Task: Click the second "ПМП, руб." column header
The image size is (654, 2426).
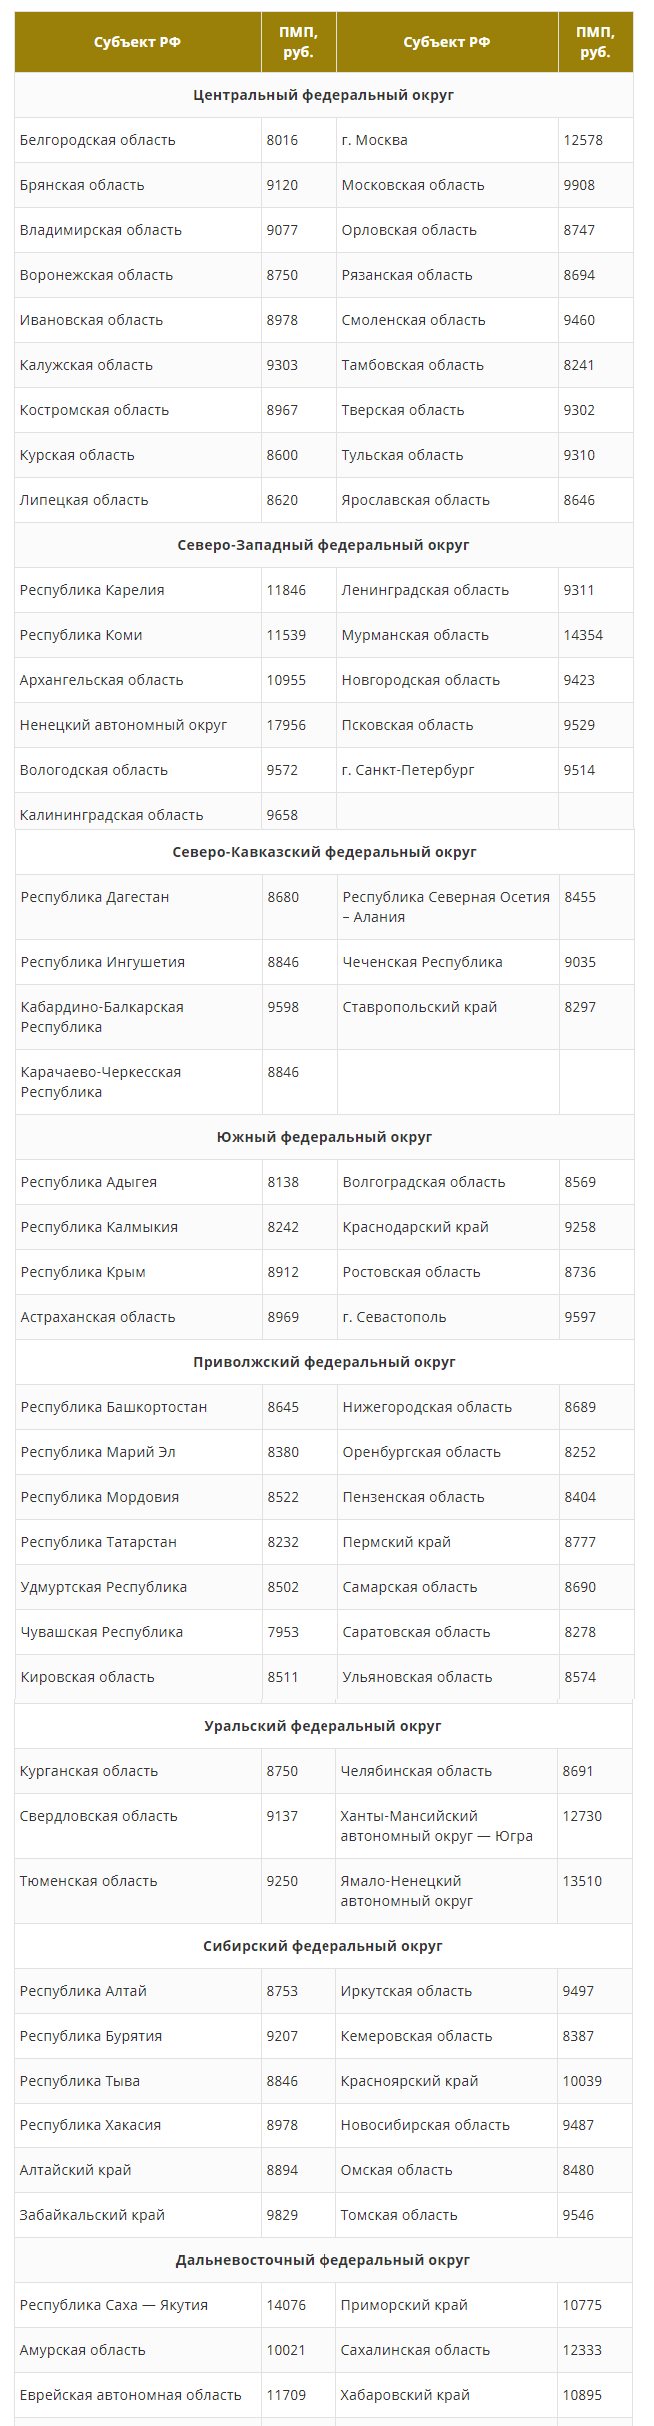Action: pyautogui.click(x=596, y=42)
